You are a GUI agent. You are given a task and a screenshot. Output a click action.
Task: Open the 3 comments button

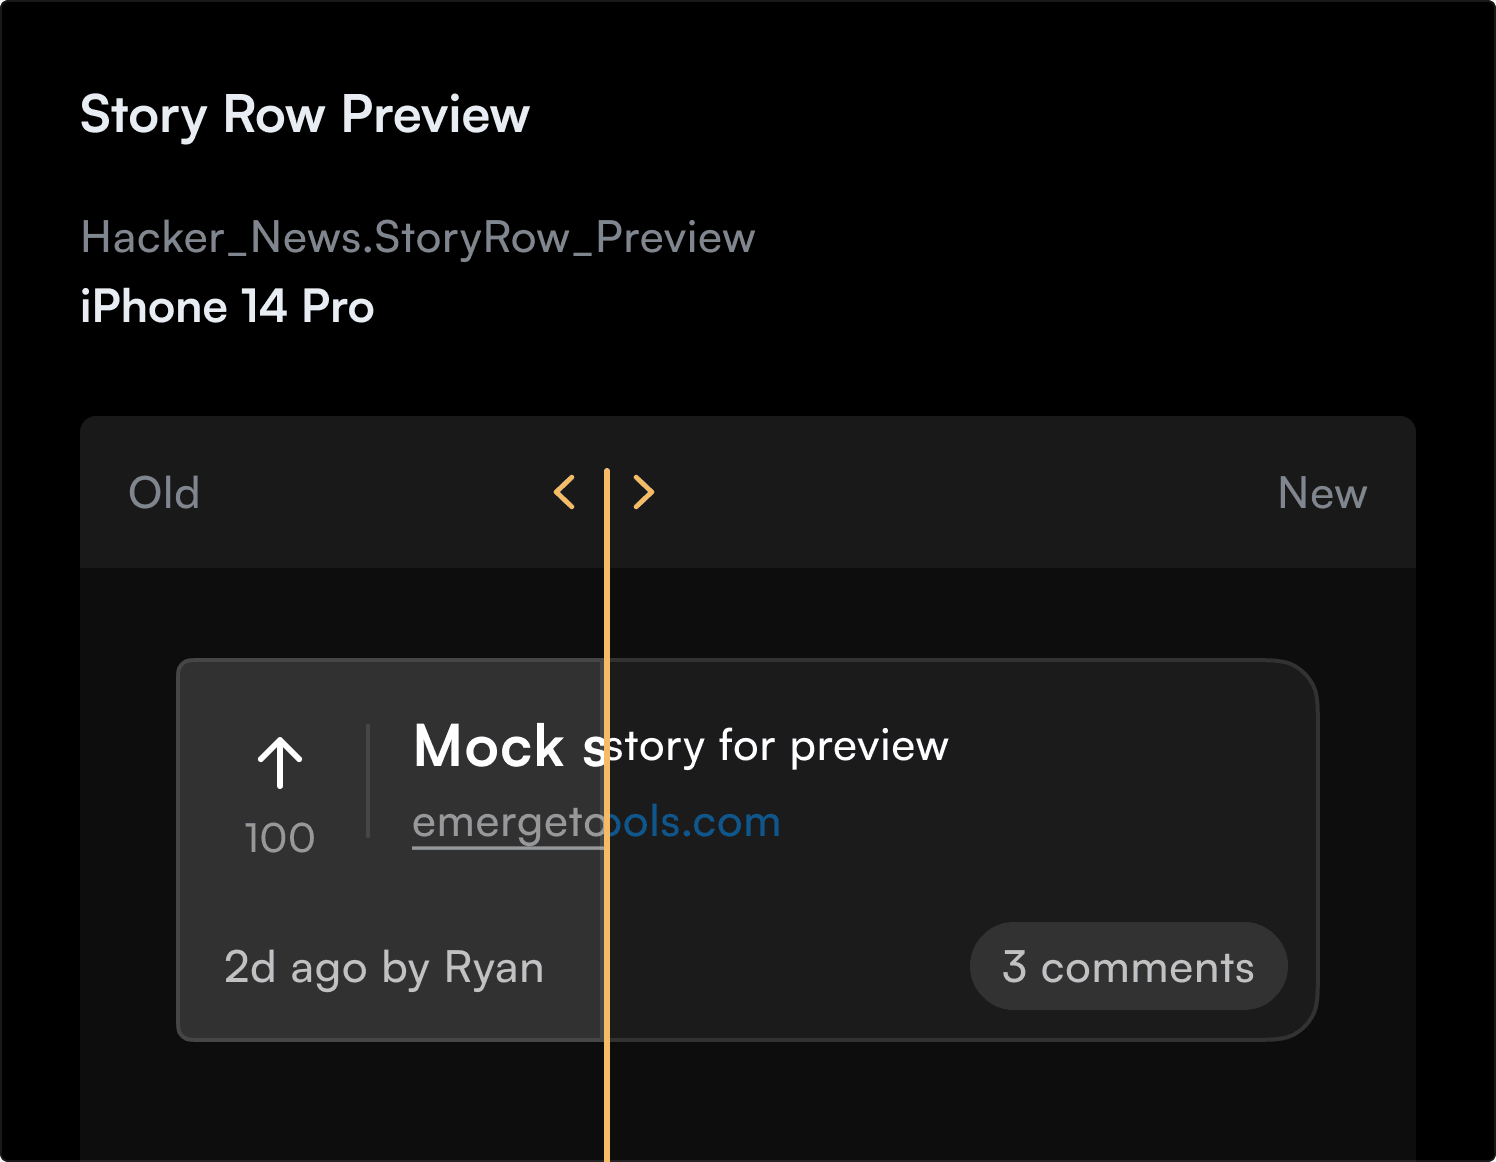(1128, 967)
